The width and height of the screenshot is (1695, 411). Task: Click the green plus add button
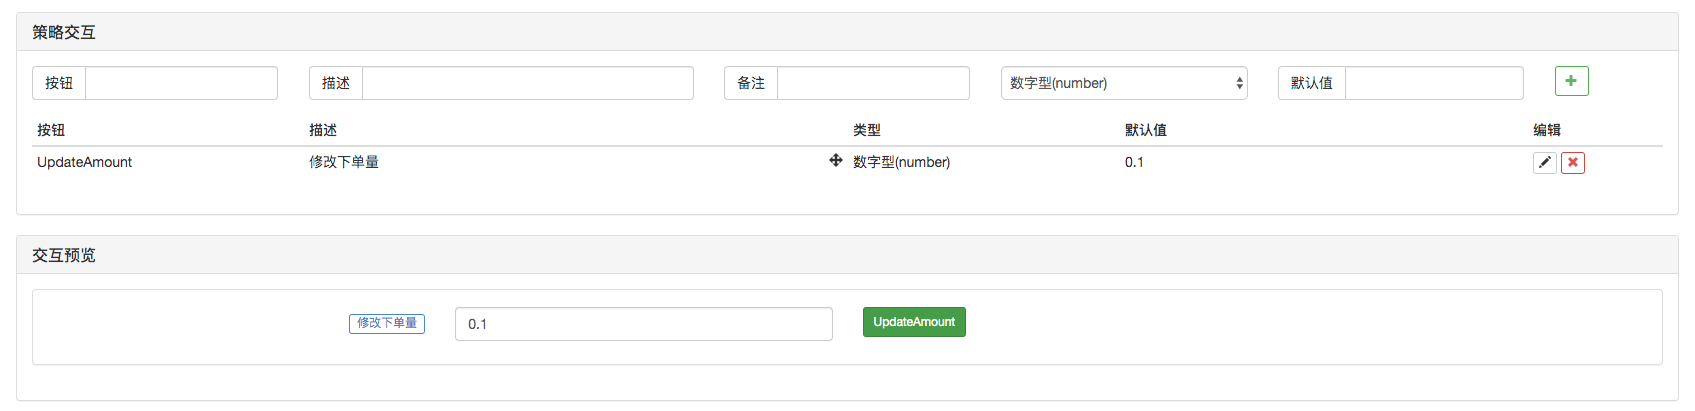point(1571,81)
